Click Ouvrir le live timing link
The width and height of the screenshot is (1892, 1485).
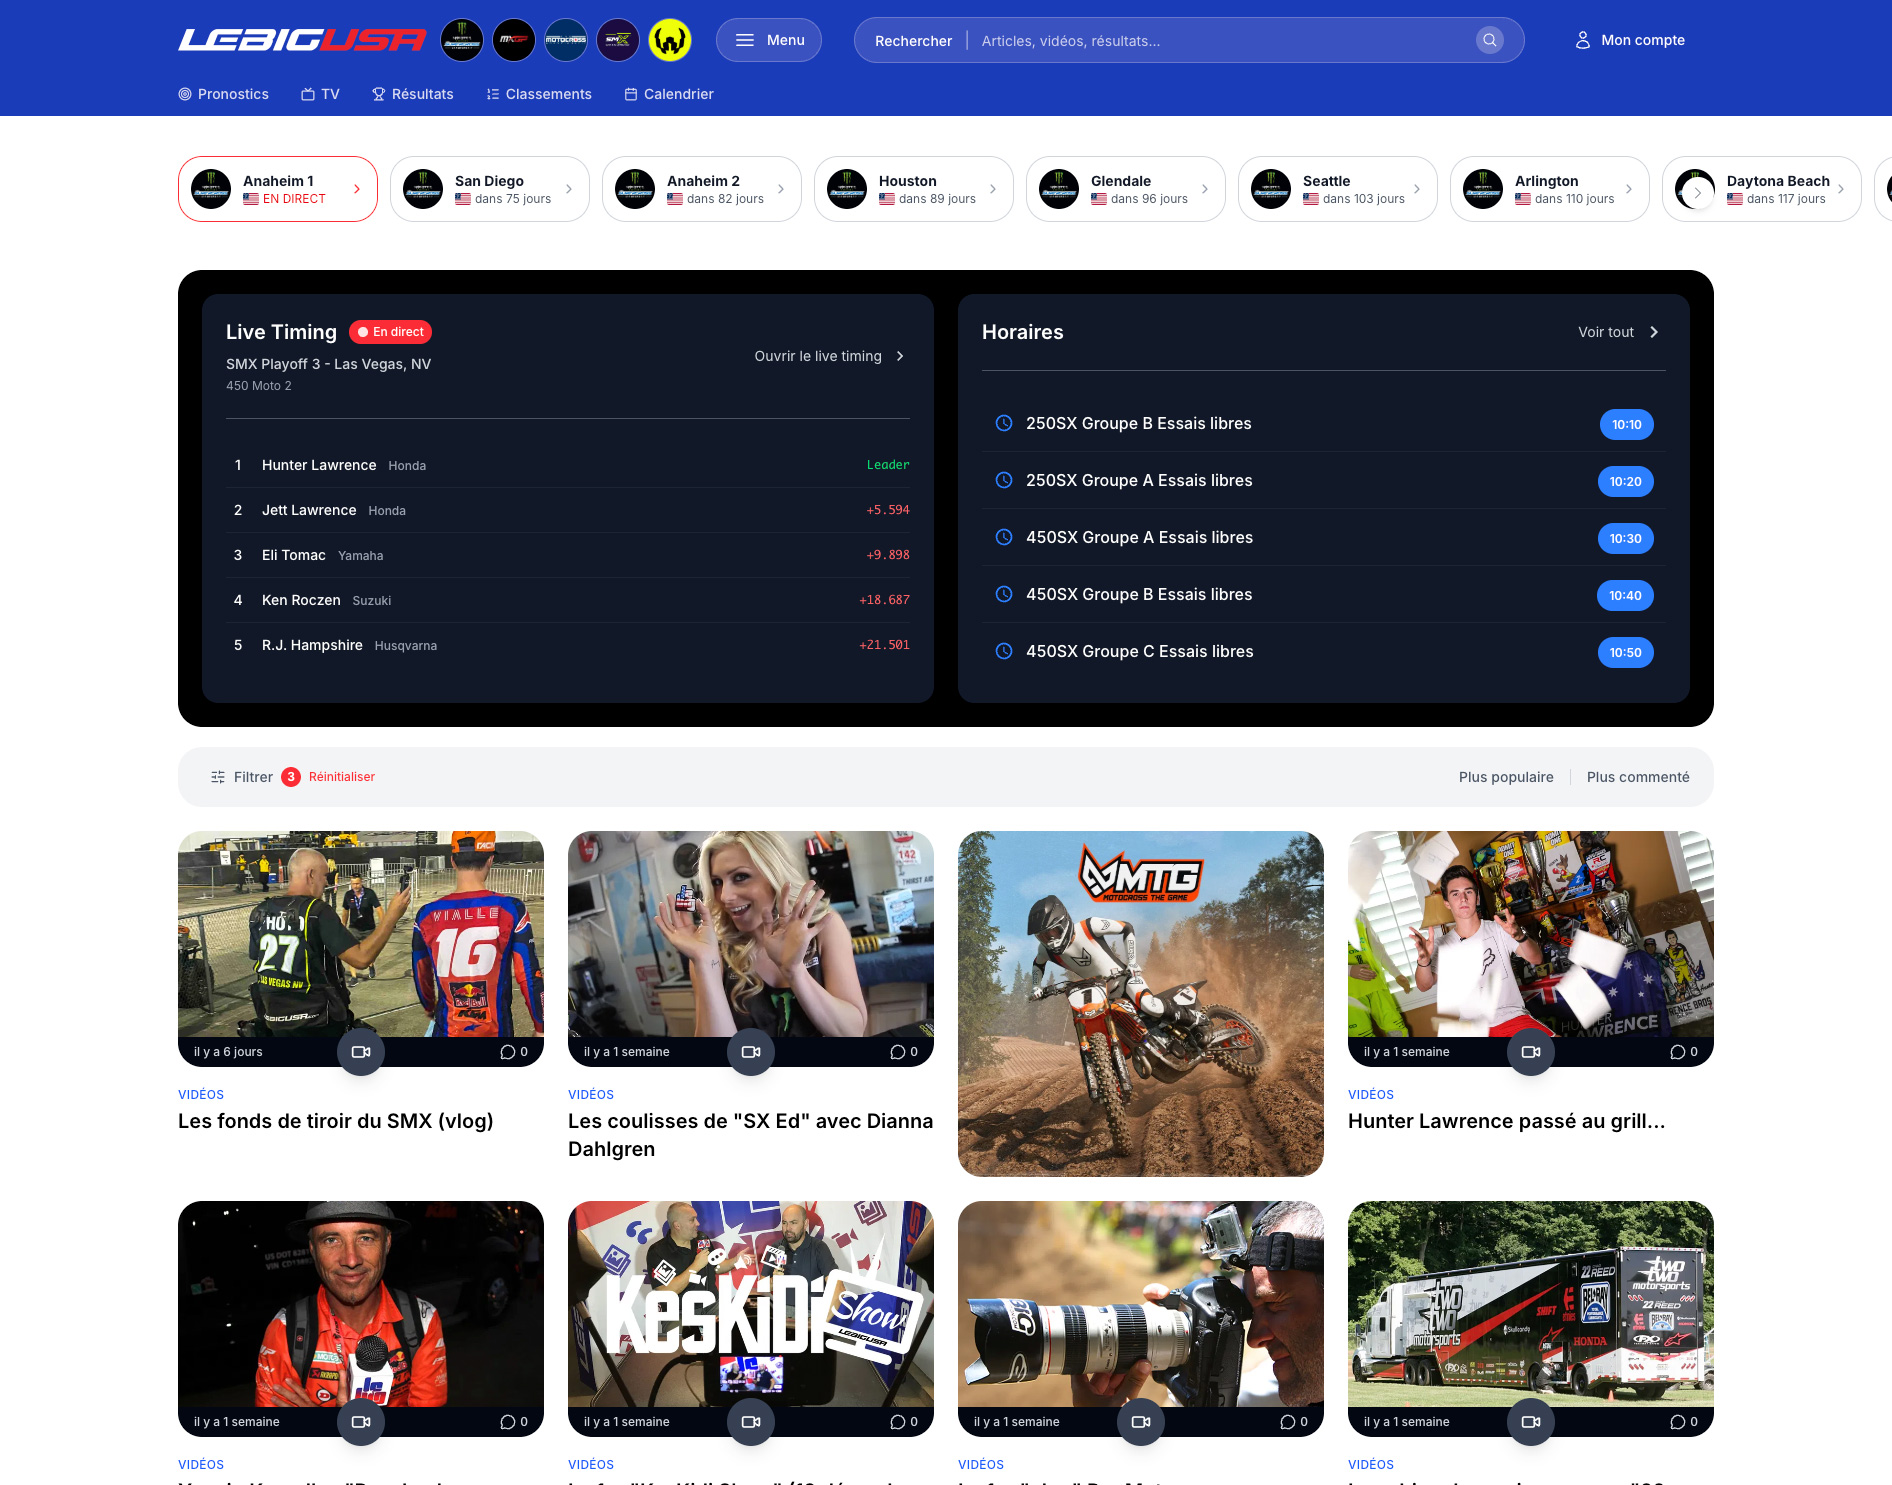pos(829,356)
